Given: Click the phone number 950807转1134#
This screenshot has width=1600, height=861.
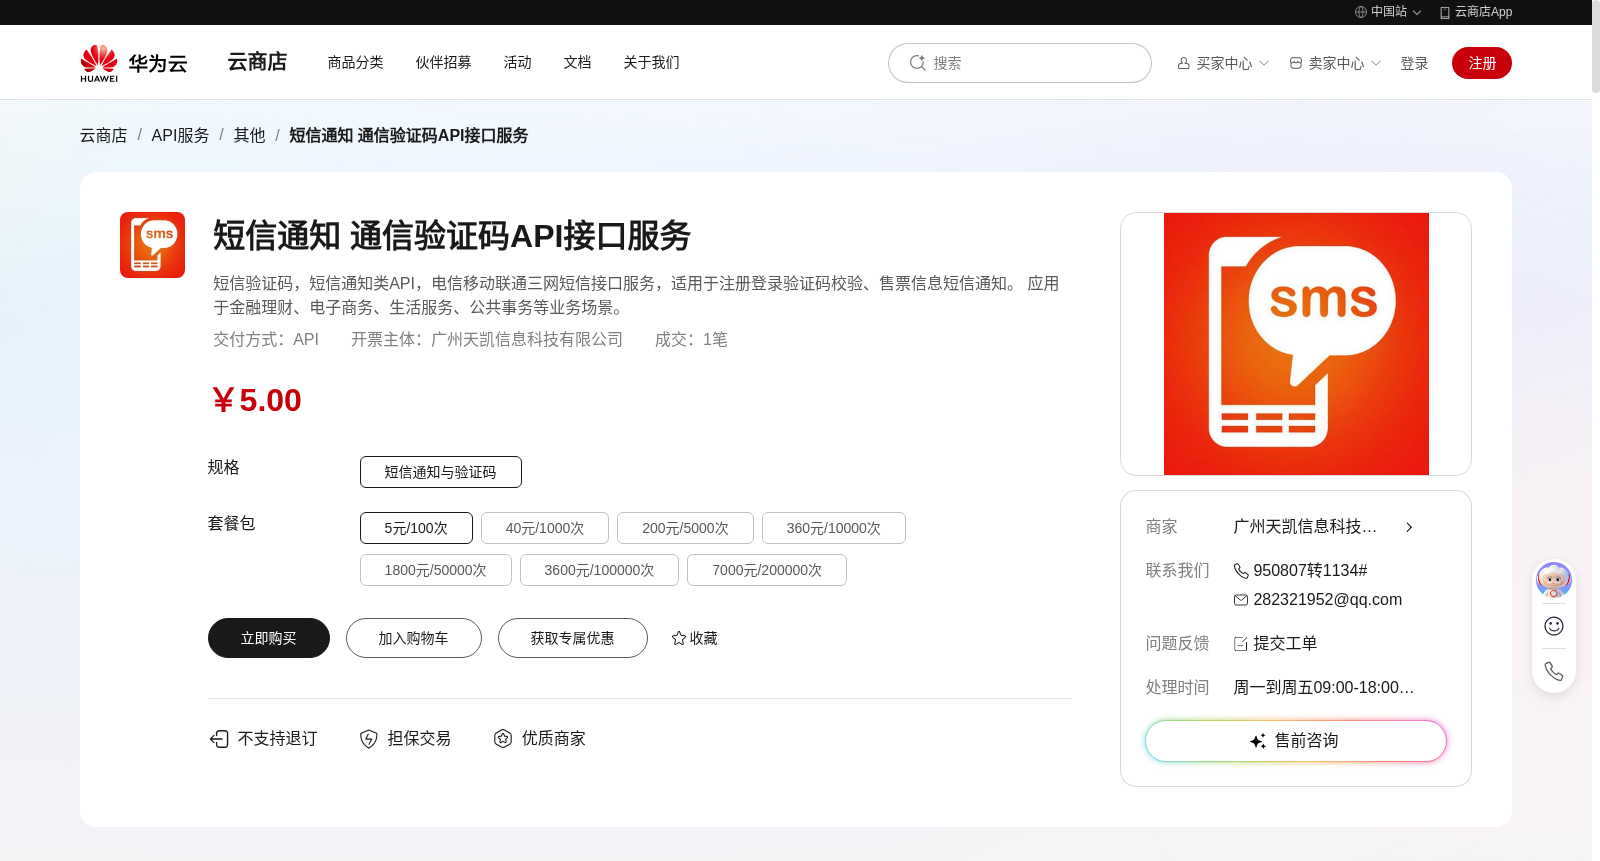Looking at the screenshot, I should coord(1310,571).
